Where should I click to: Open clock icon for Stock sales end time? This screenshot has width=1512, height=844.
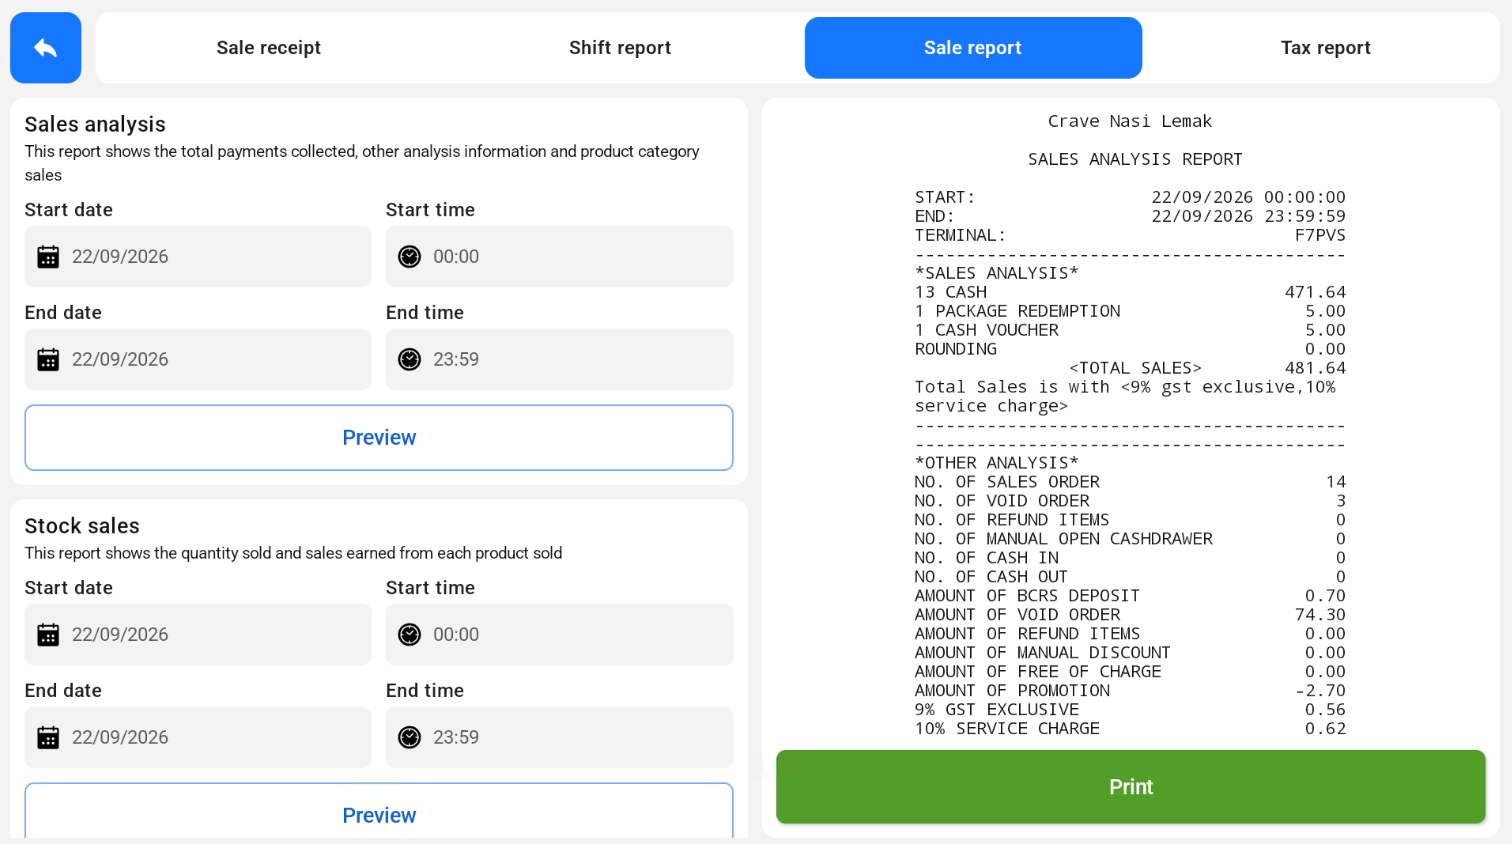(410, 738)
